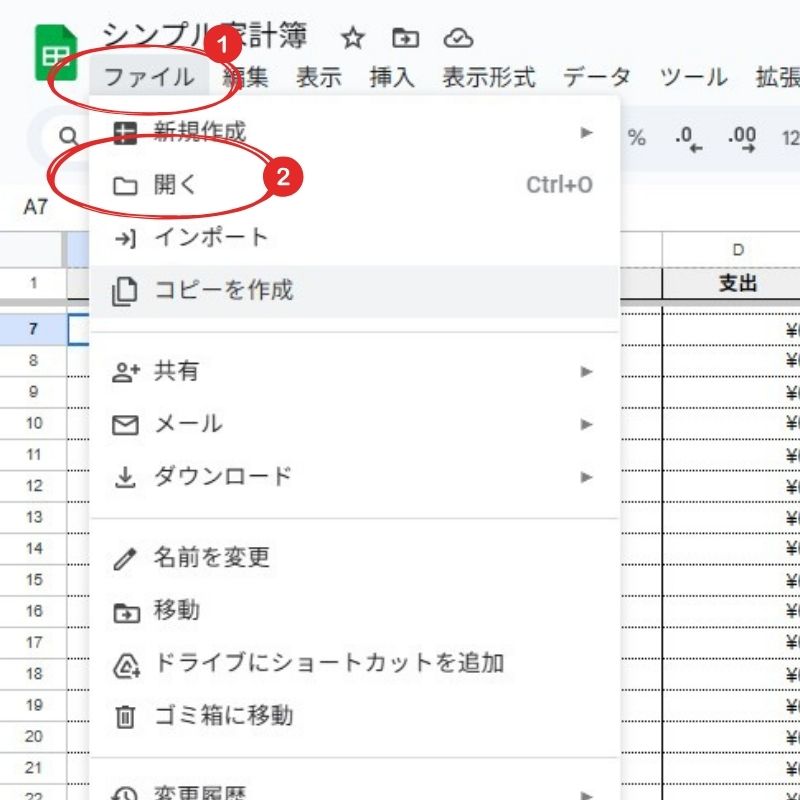Open the 編集 menu
Screen dimensions: 800x800
(246, 78)
